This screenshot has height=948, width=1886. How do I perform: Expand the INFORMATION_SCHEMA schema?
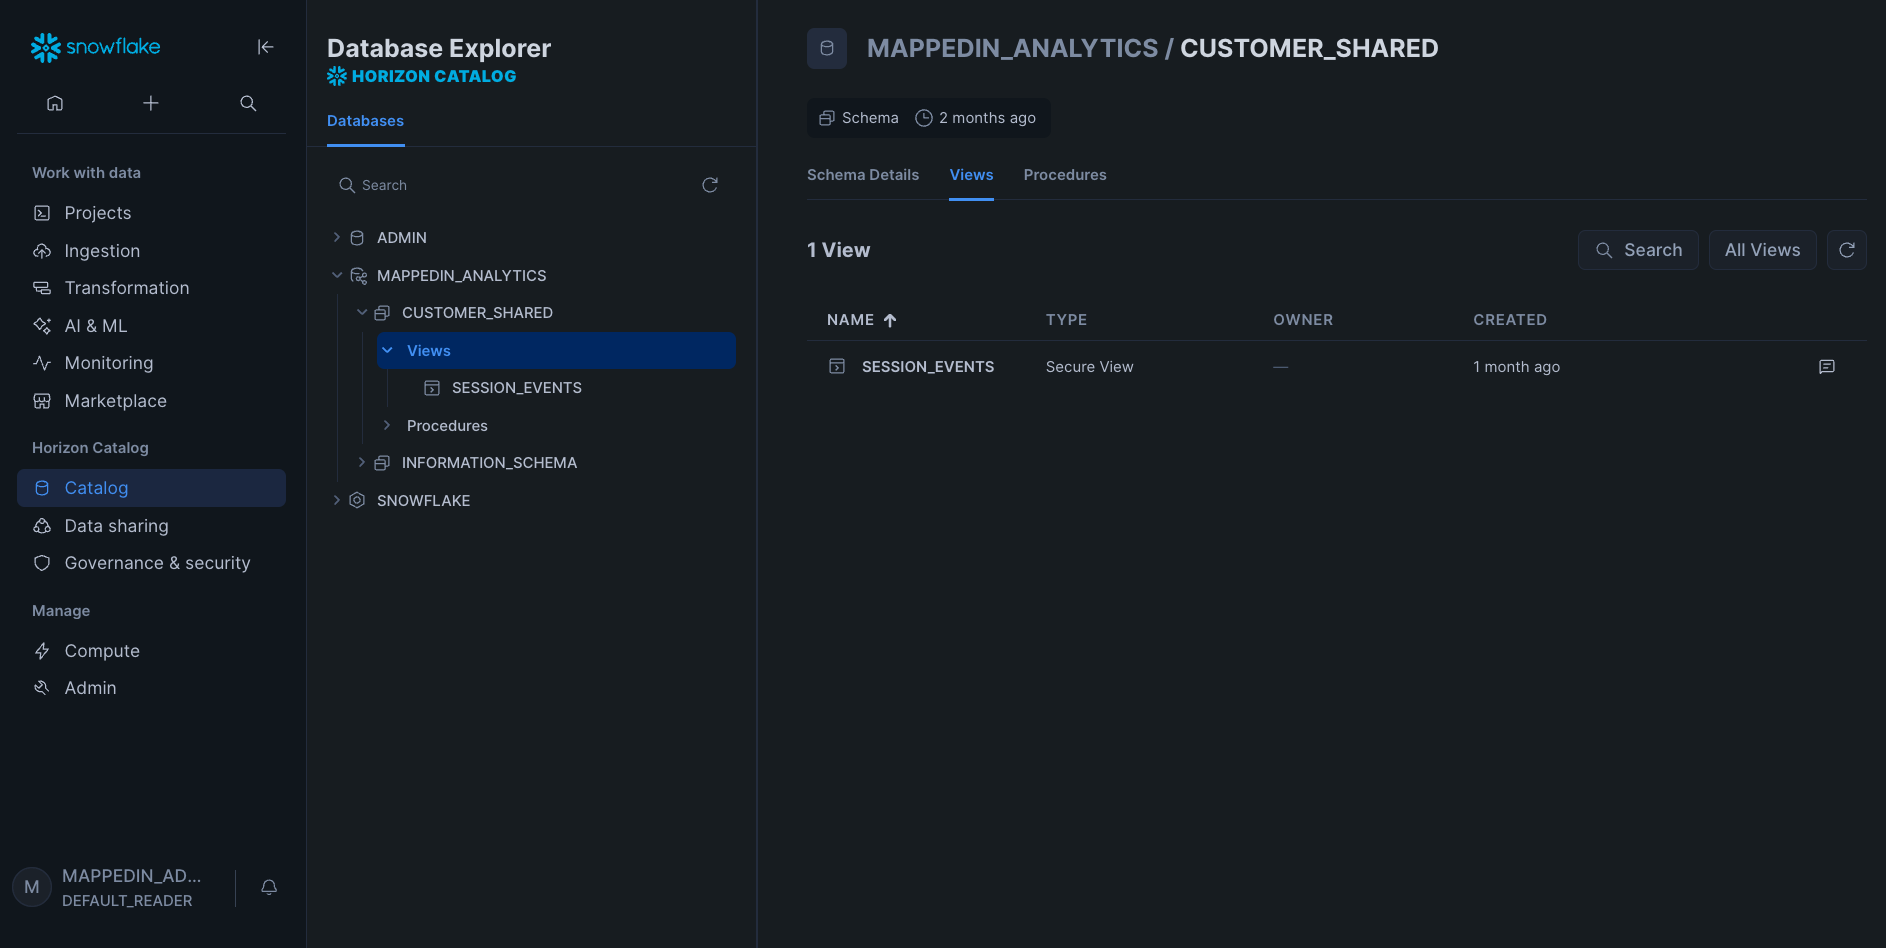tap(362, 463)
